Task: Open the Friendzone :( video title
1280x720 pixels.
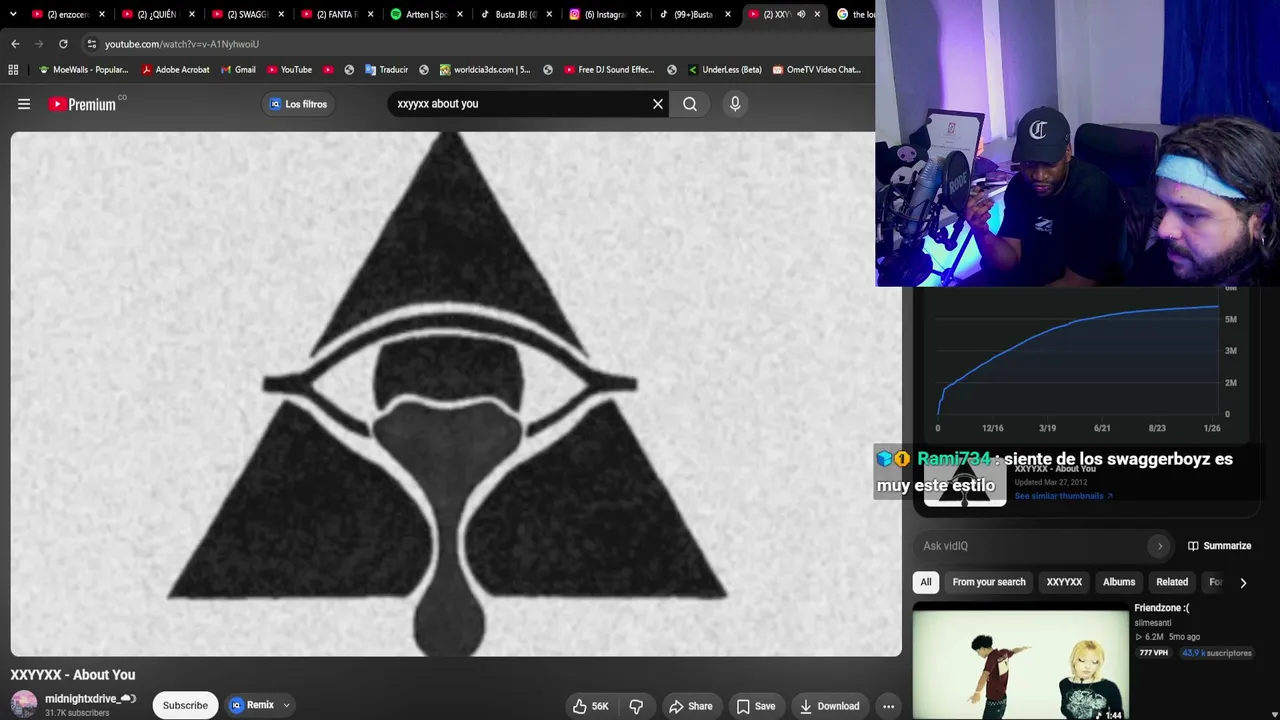Action: coord(1162,608)
